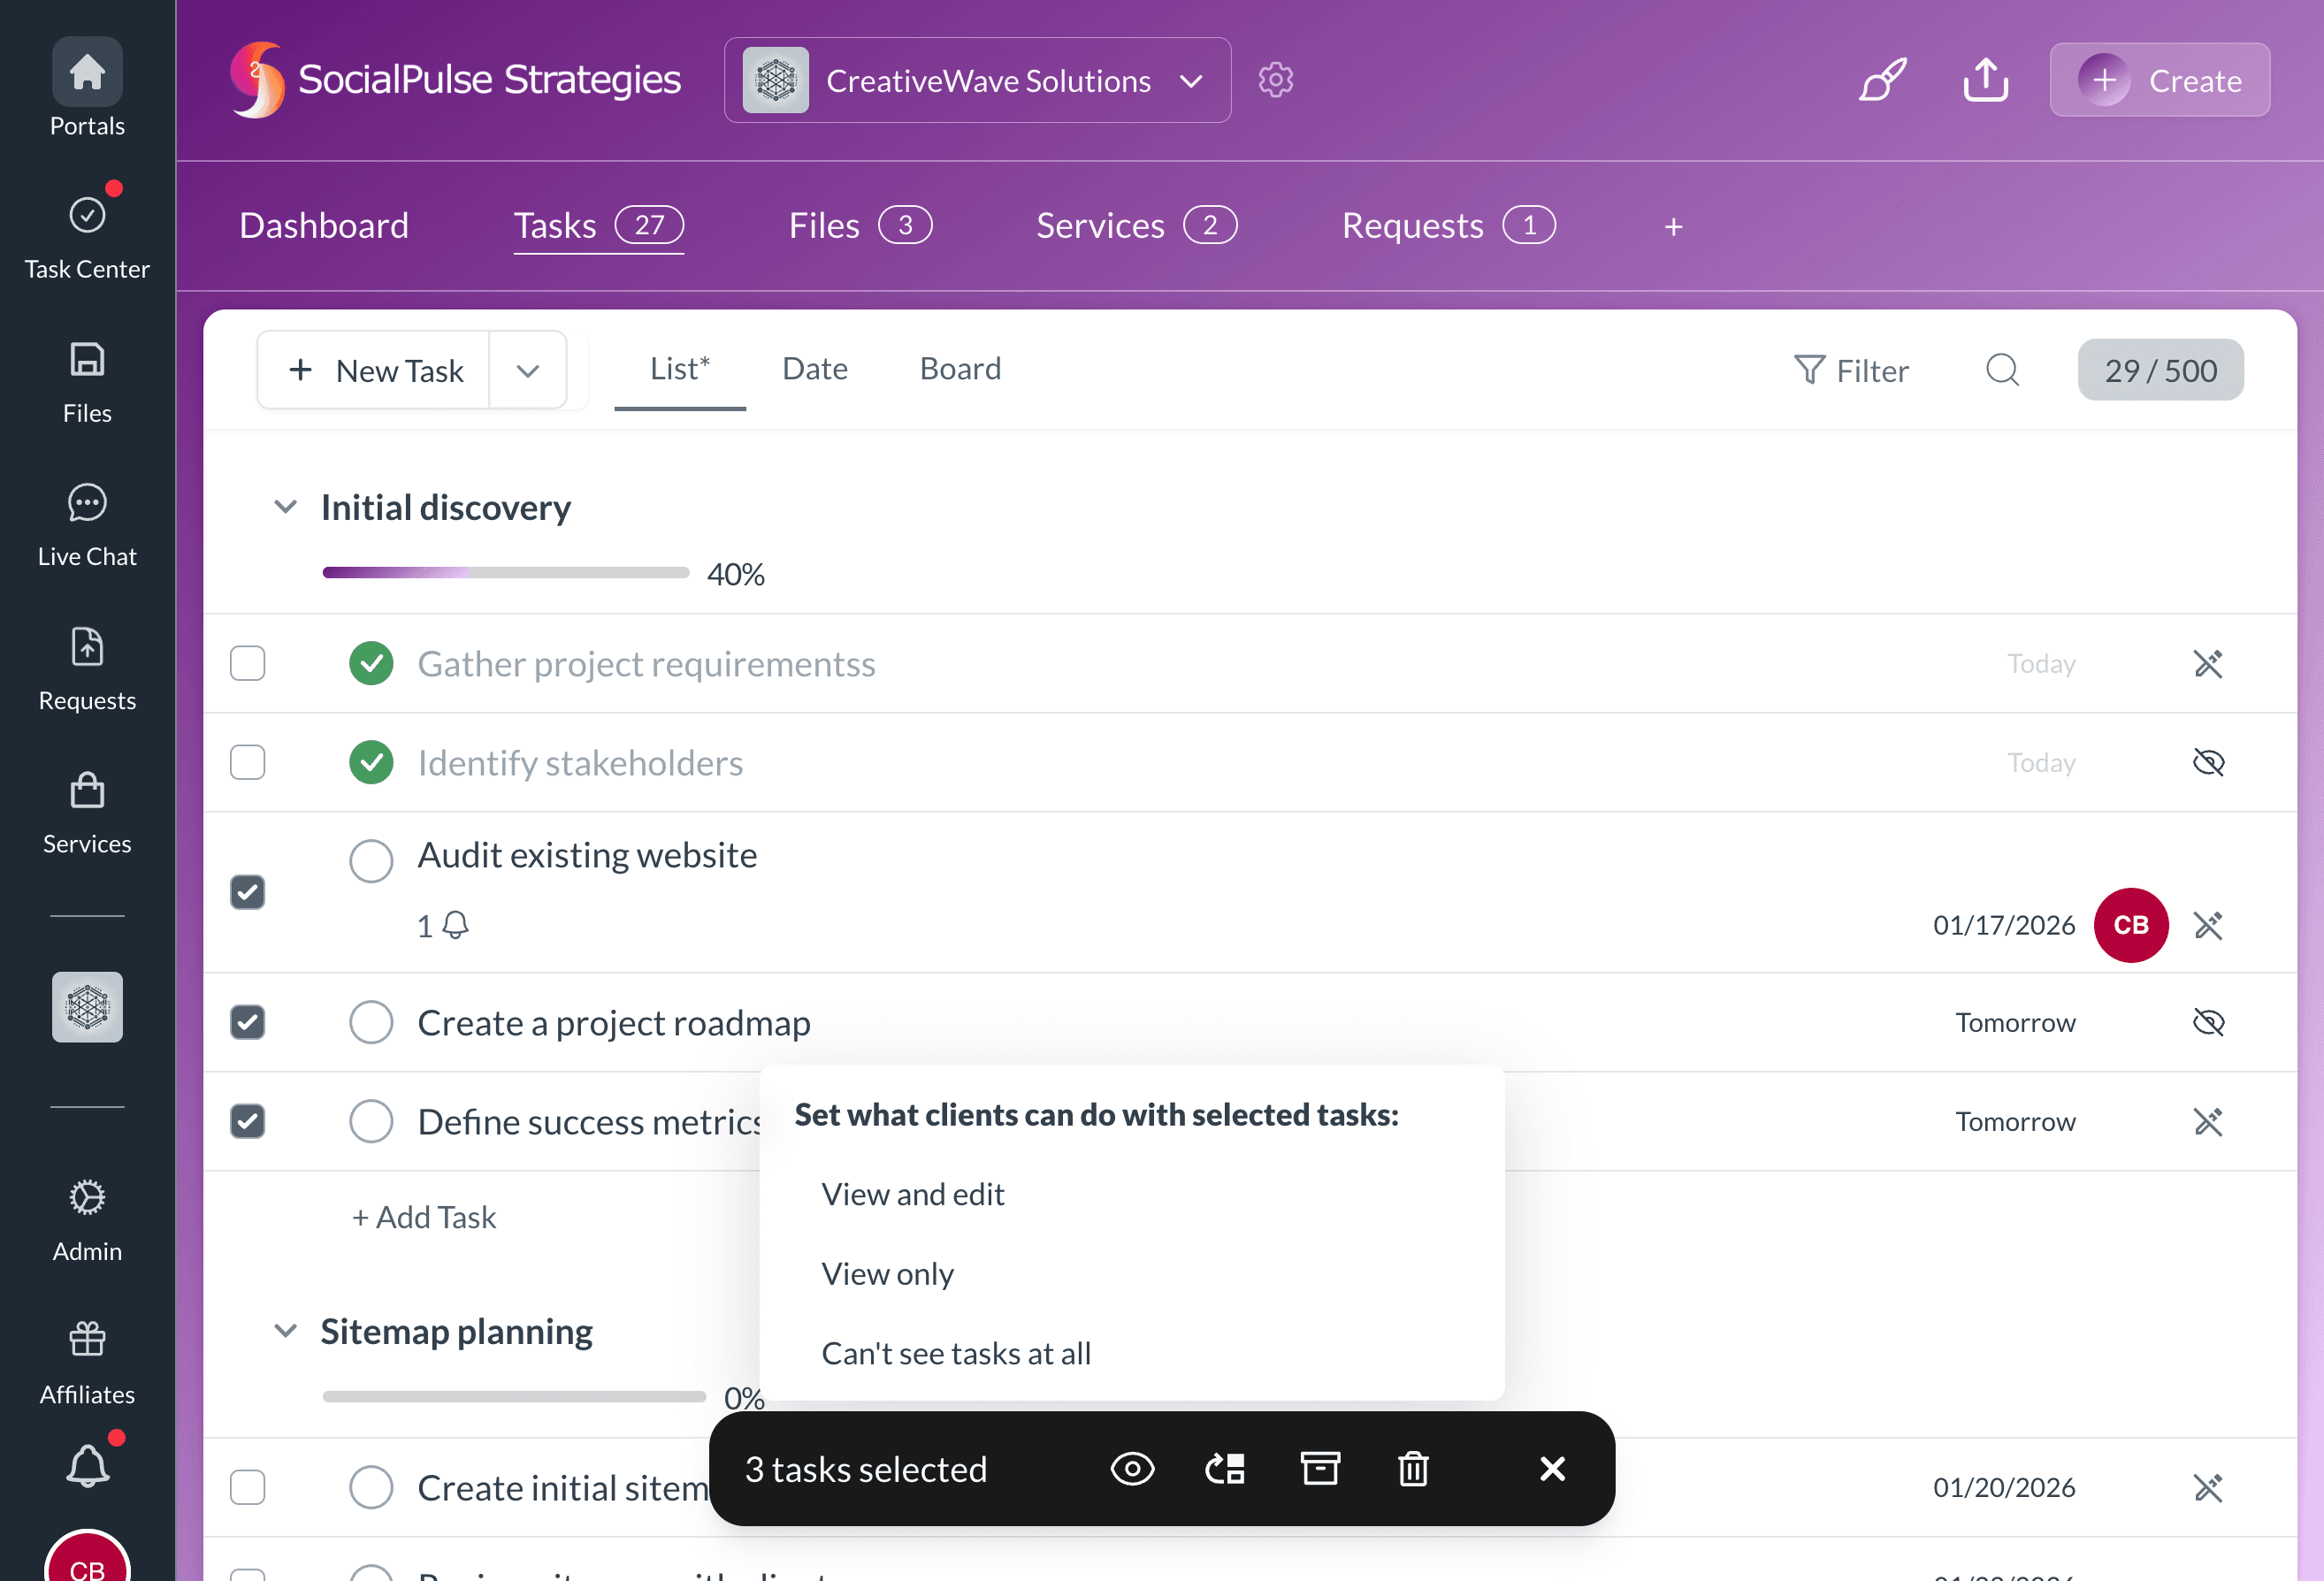Select the View only menu option
2324x1581 pixels.
pos(887,1273)
